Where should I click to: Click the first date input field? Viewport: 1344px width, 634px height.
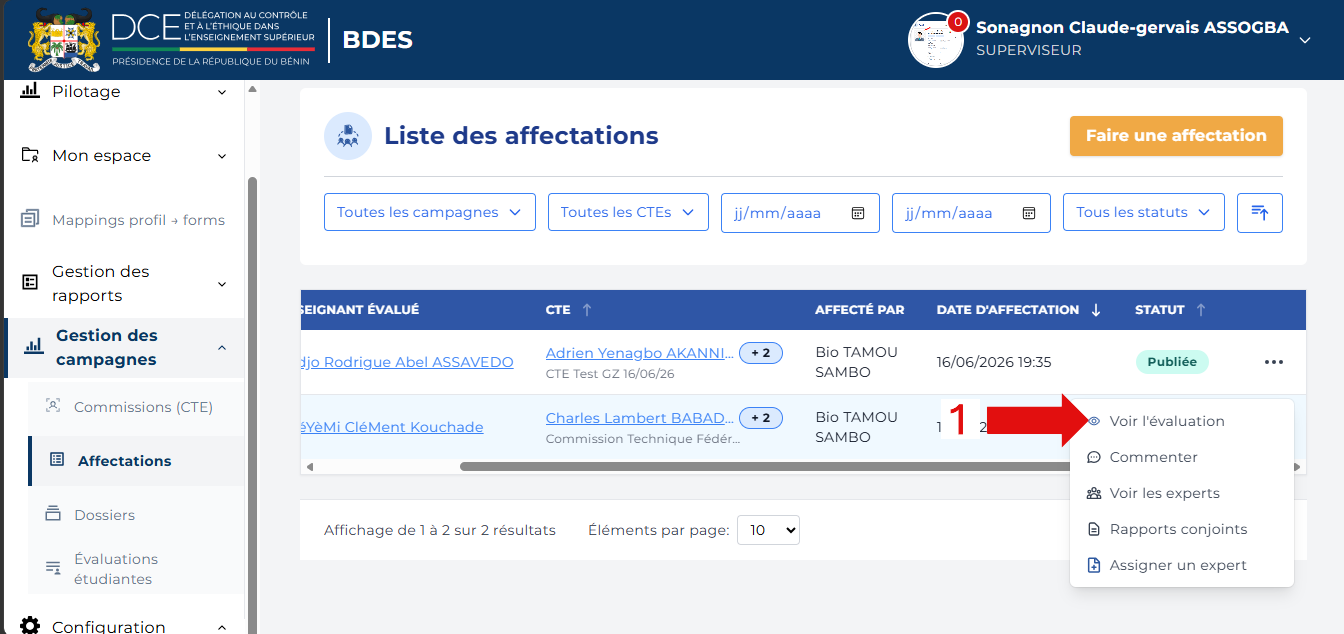(800, 213)
